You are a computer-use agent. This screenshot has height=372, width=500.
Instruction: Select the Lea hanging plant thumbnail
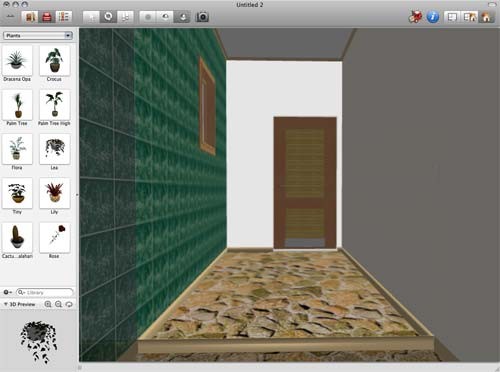pos(54,149)
